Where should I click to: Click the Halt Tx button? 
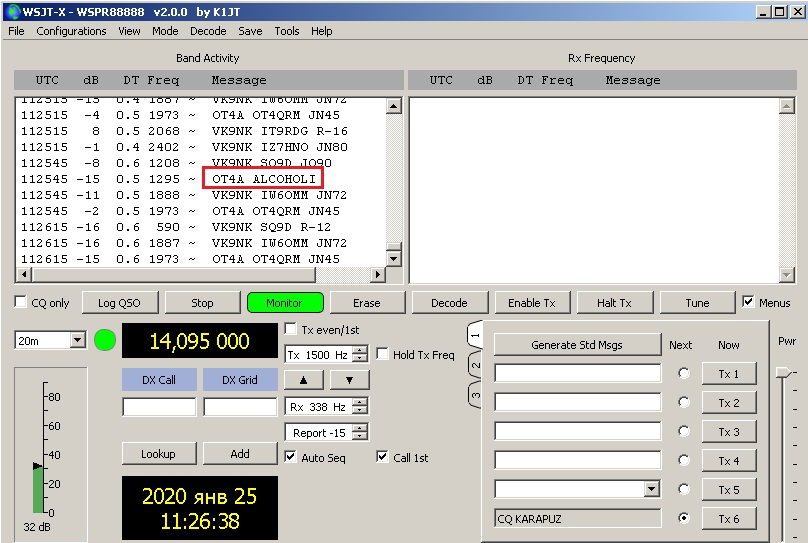click(614, 303)
